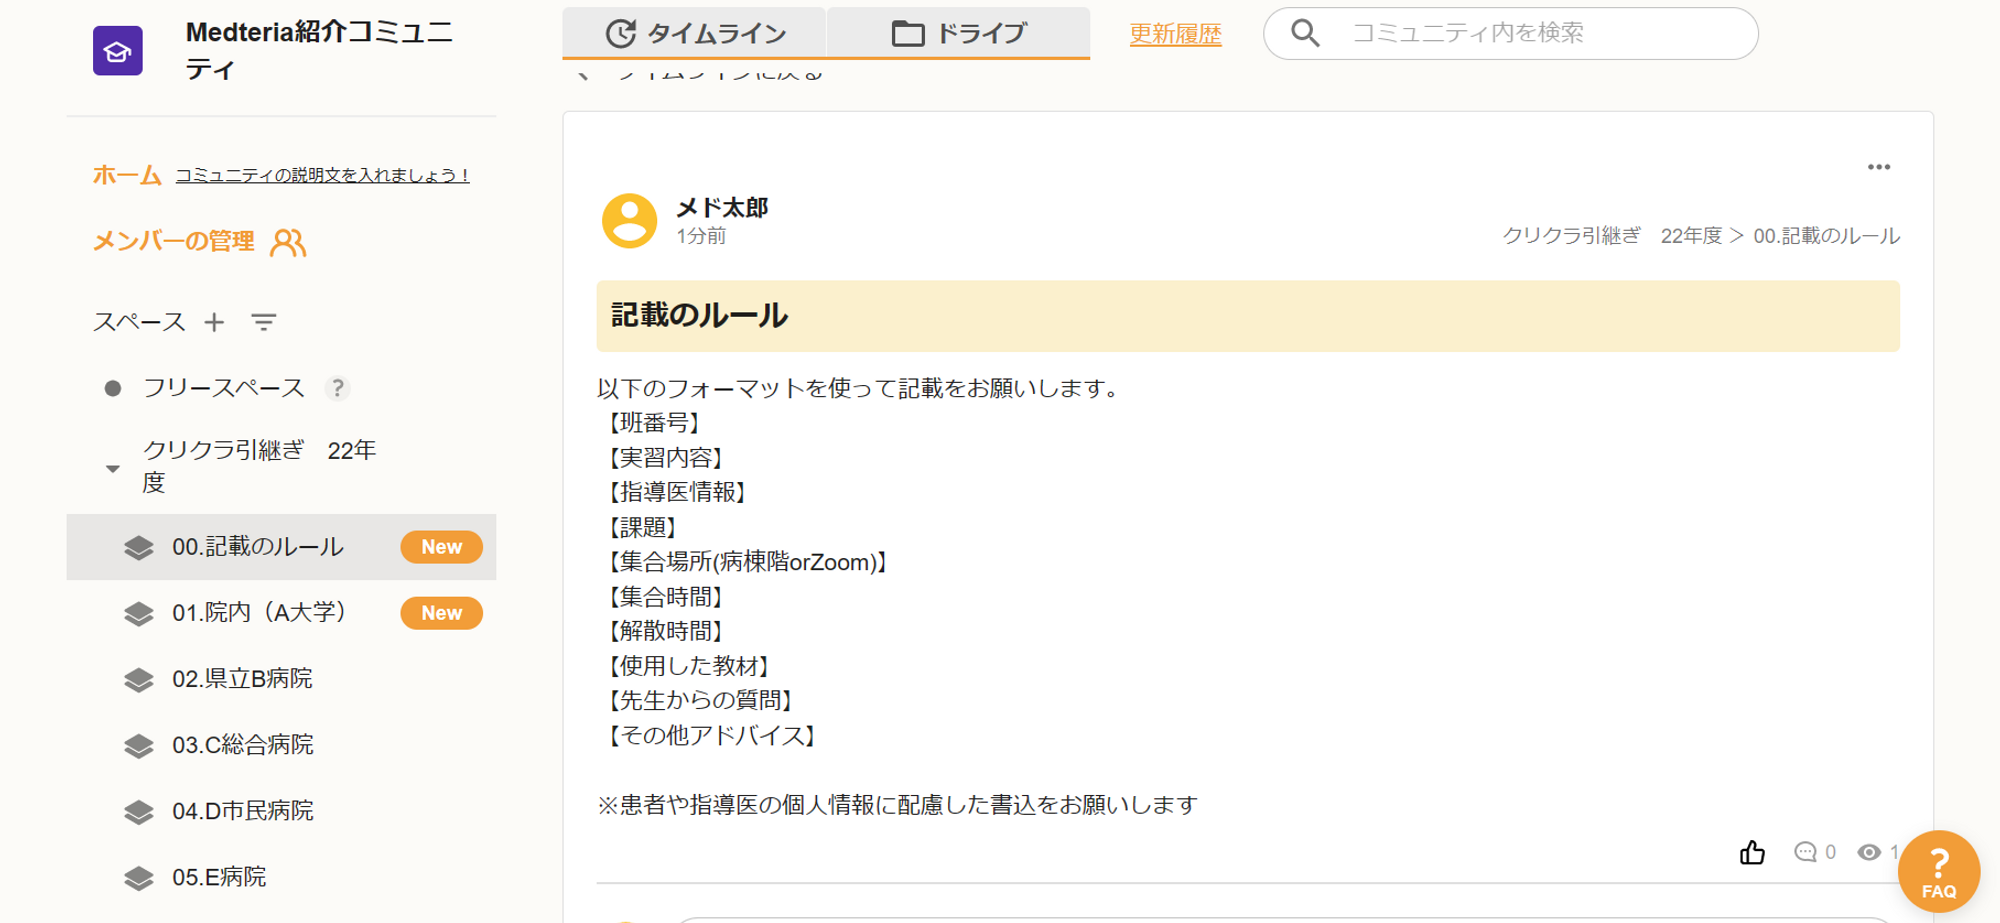Open breadcrumb クリクラ引継ぎ 22年度
This screenshot has height=923, width=2000.
tap(1612, 236)
